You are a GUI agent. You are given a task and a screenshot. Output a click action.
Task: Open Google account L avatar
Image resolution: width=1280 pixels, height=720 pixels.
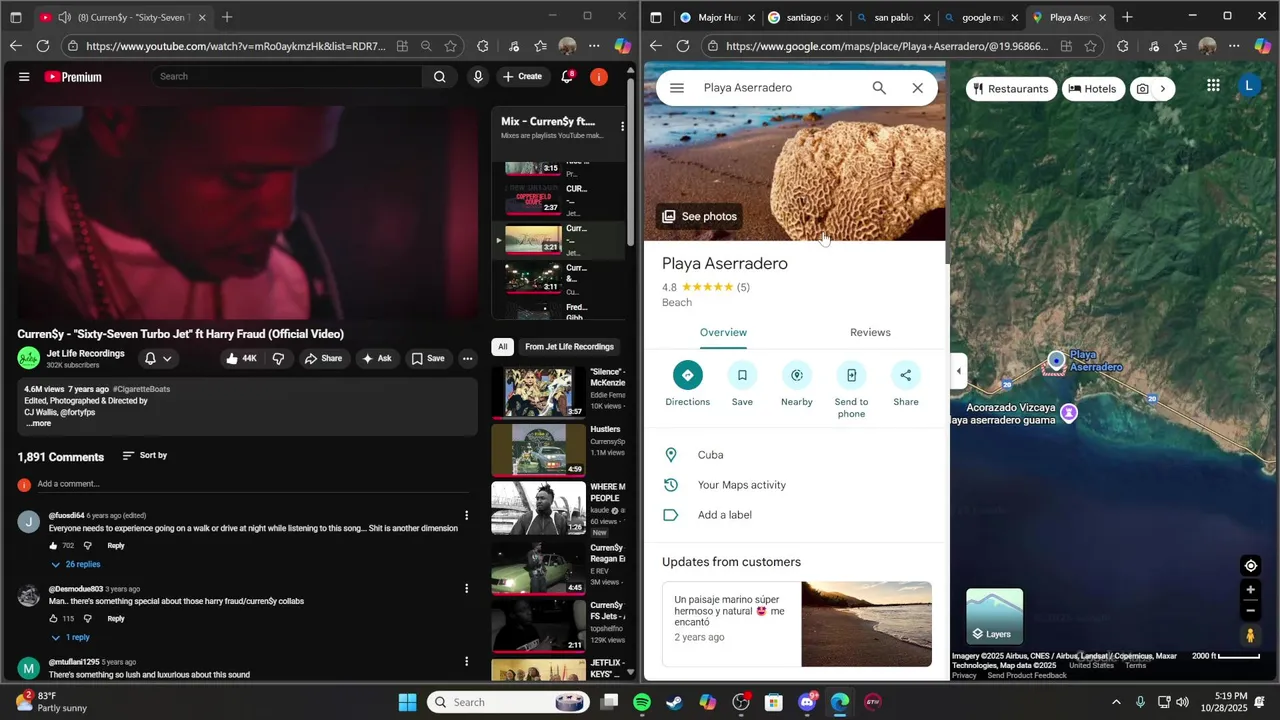coord(1248,86)
